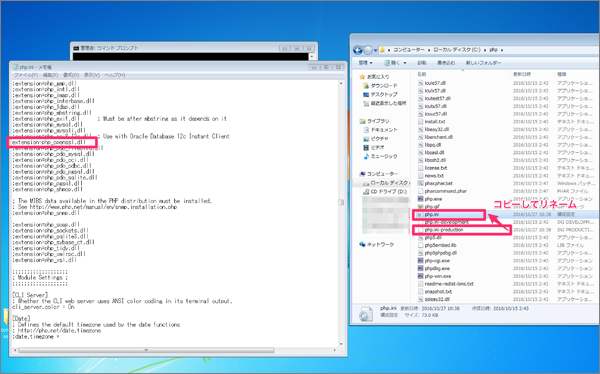Viewport: 600px width, 374px height.
Task: Open 編集(E) menu in Notepad
Action: coord(50,75)
